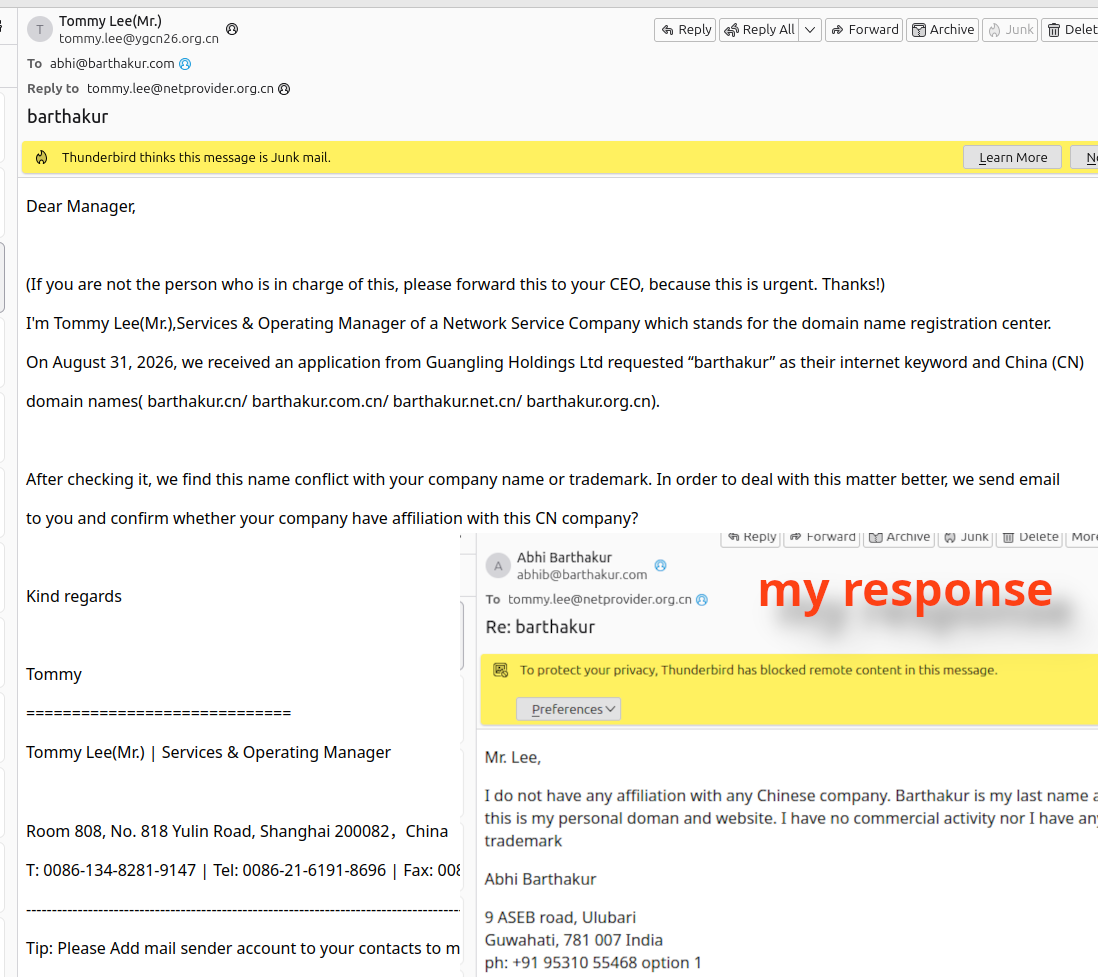Expand the Preferences dropdown for remote content
Screen dimensions: 1098x977
coord(569,709)
